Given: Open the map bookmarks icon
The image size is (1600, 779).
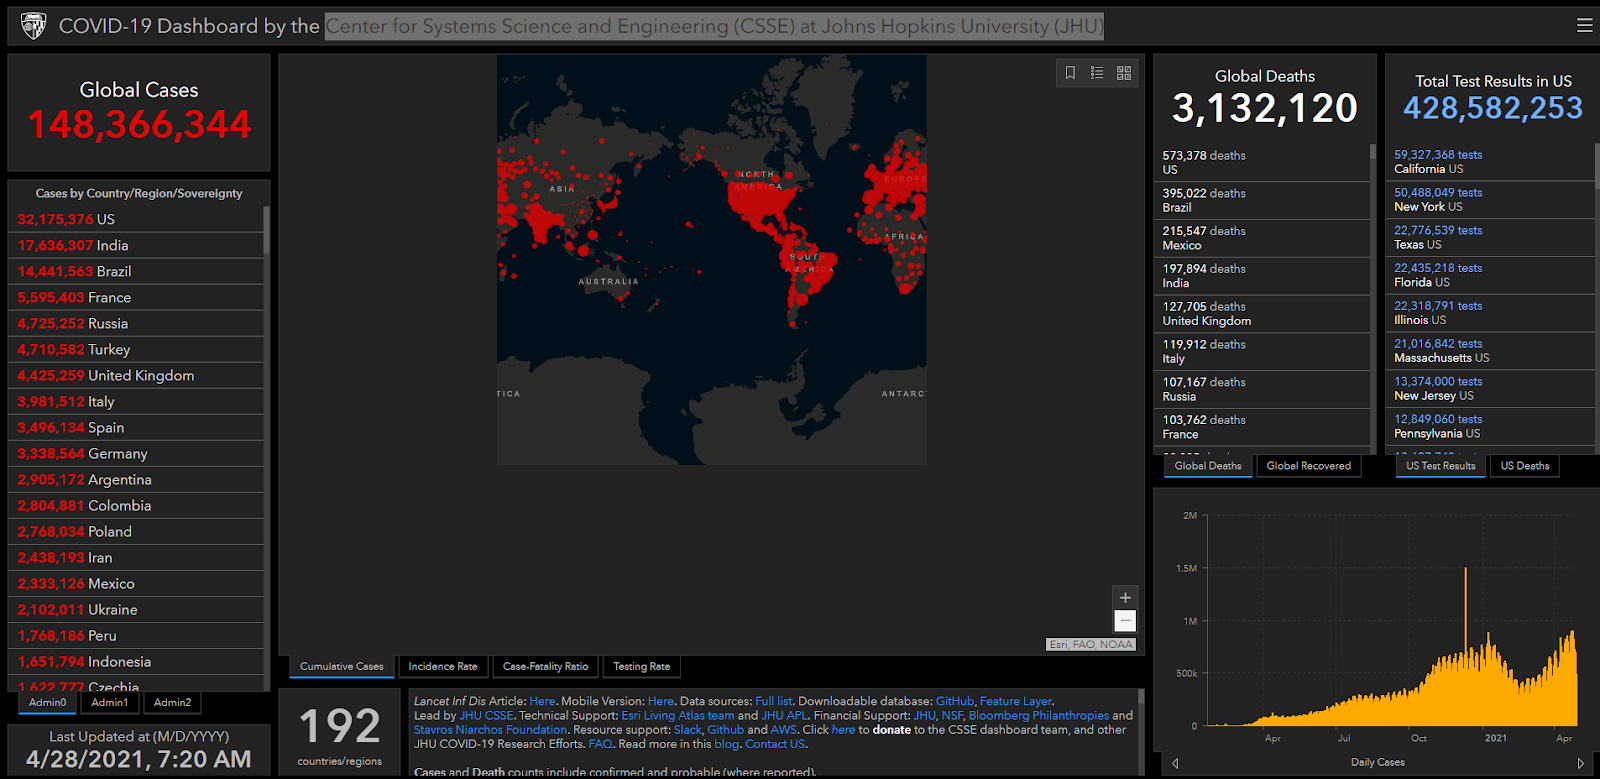Looking at the screenshot, I should [1070, 73].
